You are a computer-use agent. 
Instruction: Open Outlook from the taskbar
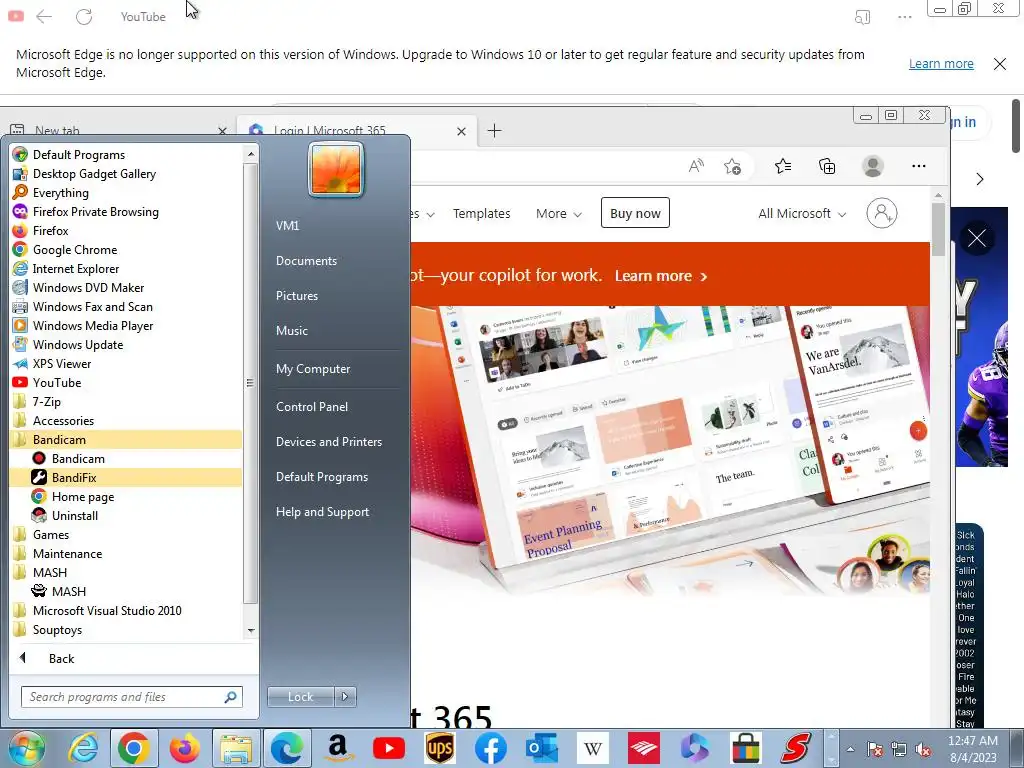tap(542, 748)
